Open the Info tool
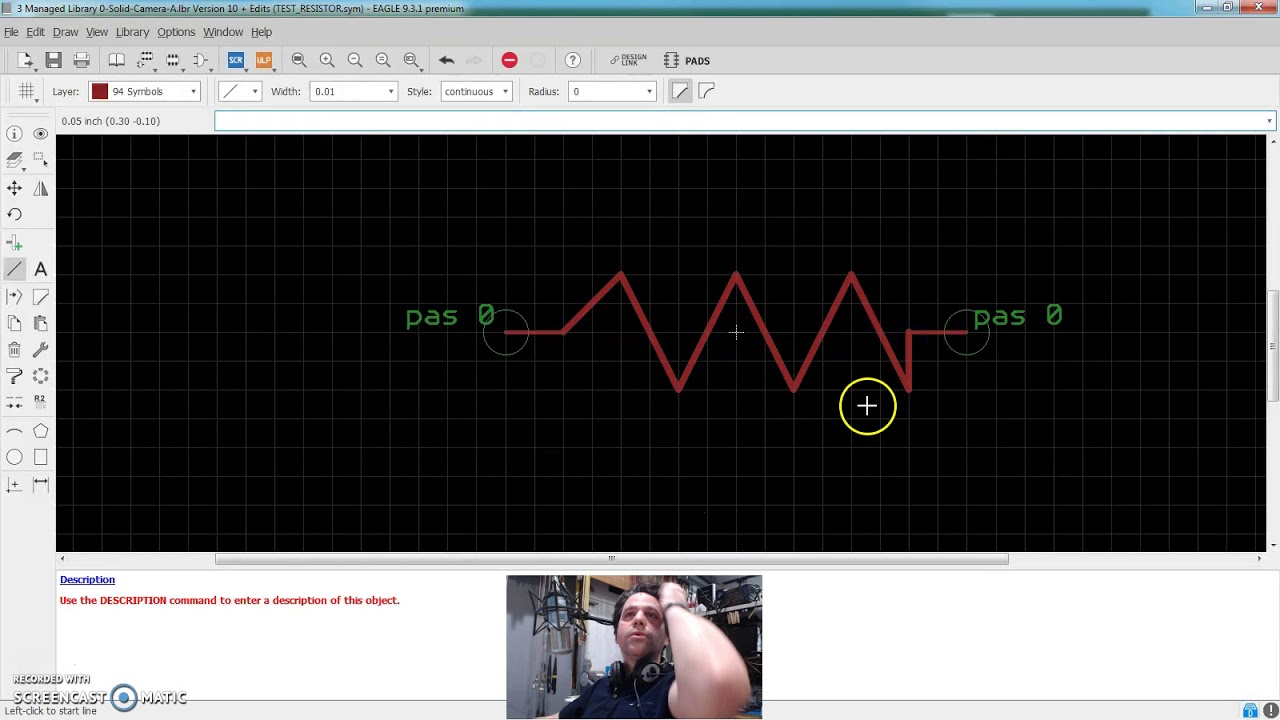 pos(14,134)
